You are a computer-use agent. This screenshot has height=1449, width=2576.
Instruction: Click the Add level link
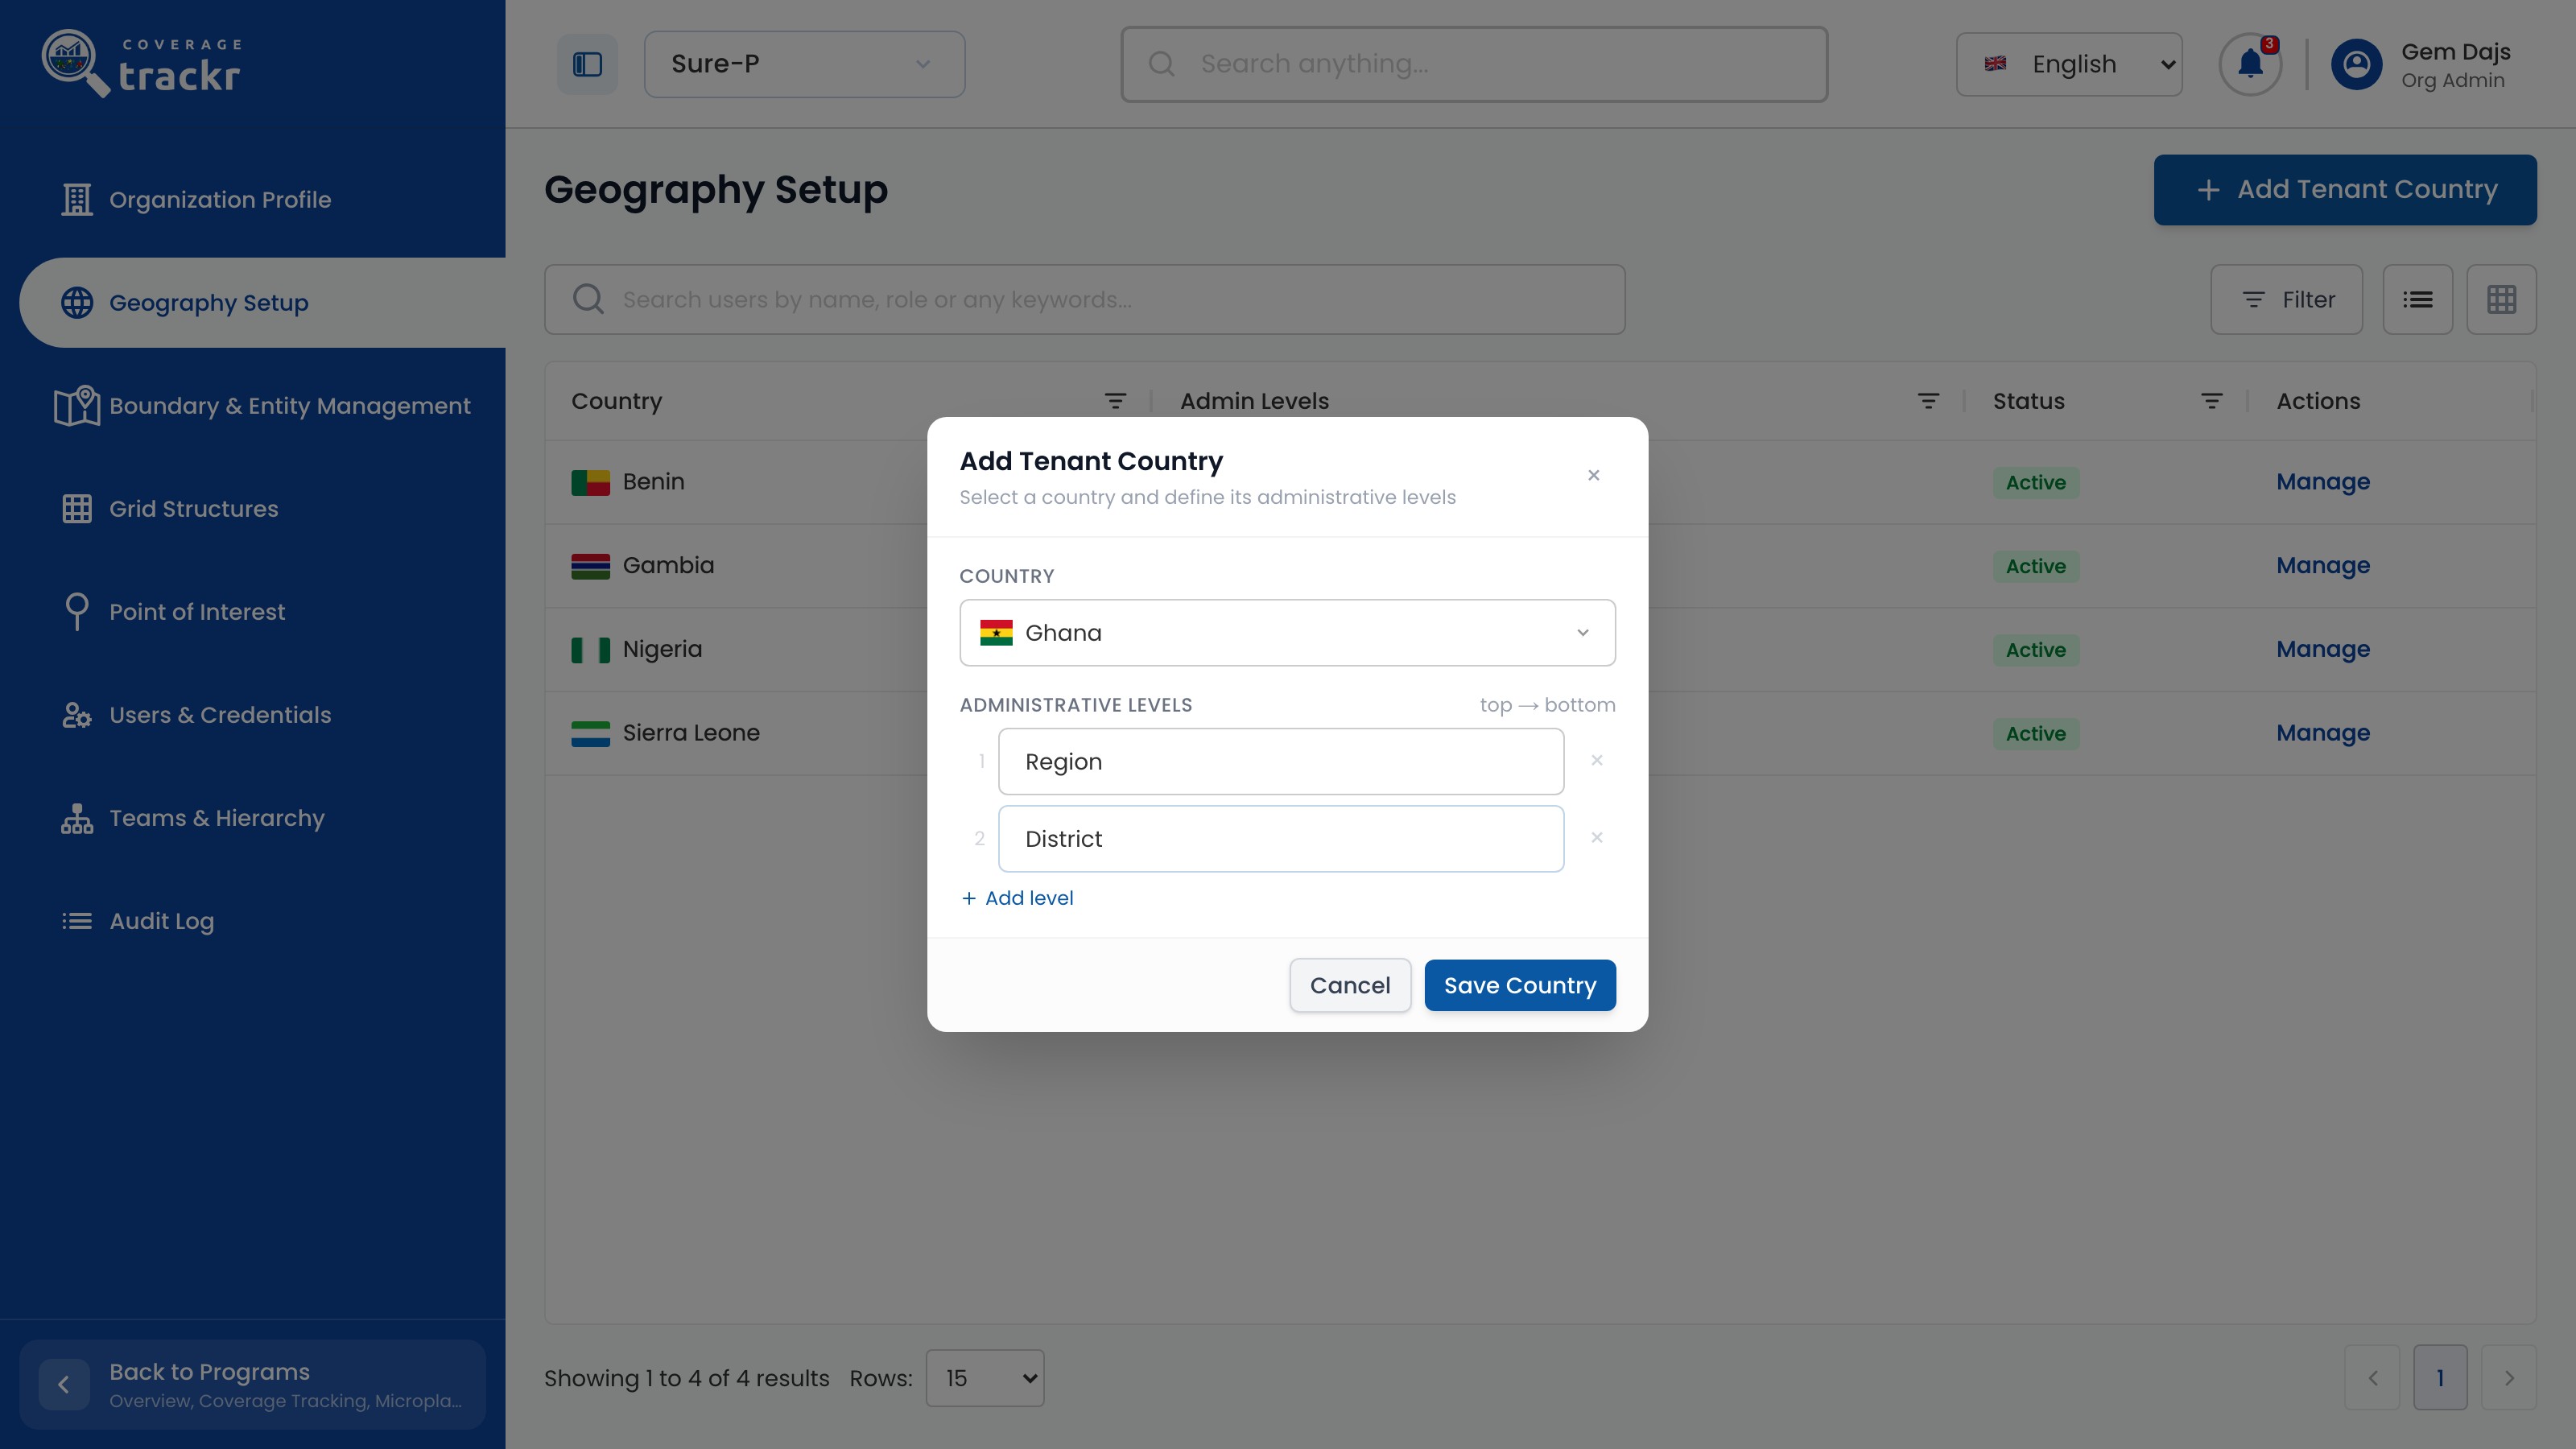[1017, 898]
